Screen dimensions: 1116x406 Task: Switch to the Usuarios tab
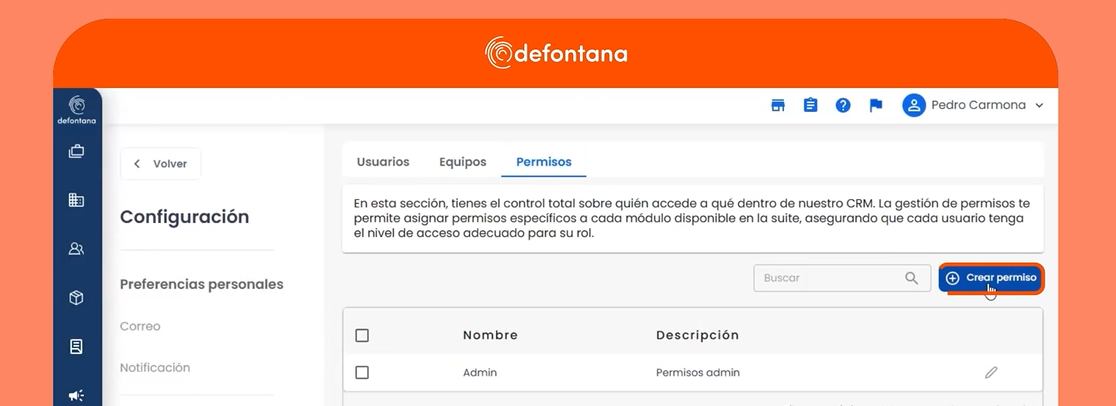pos(383,162)
